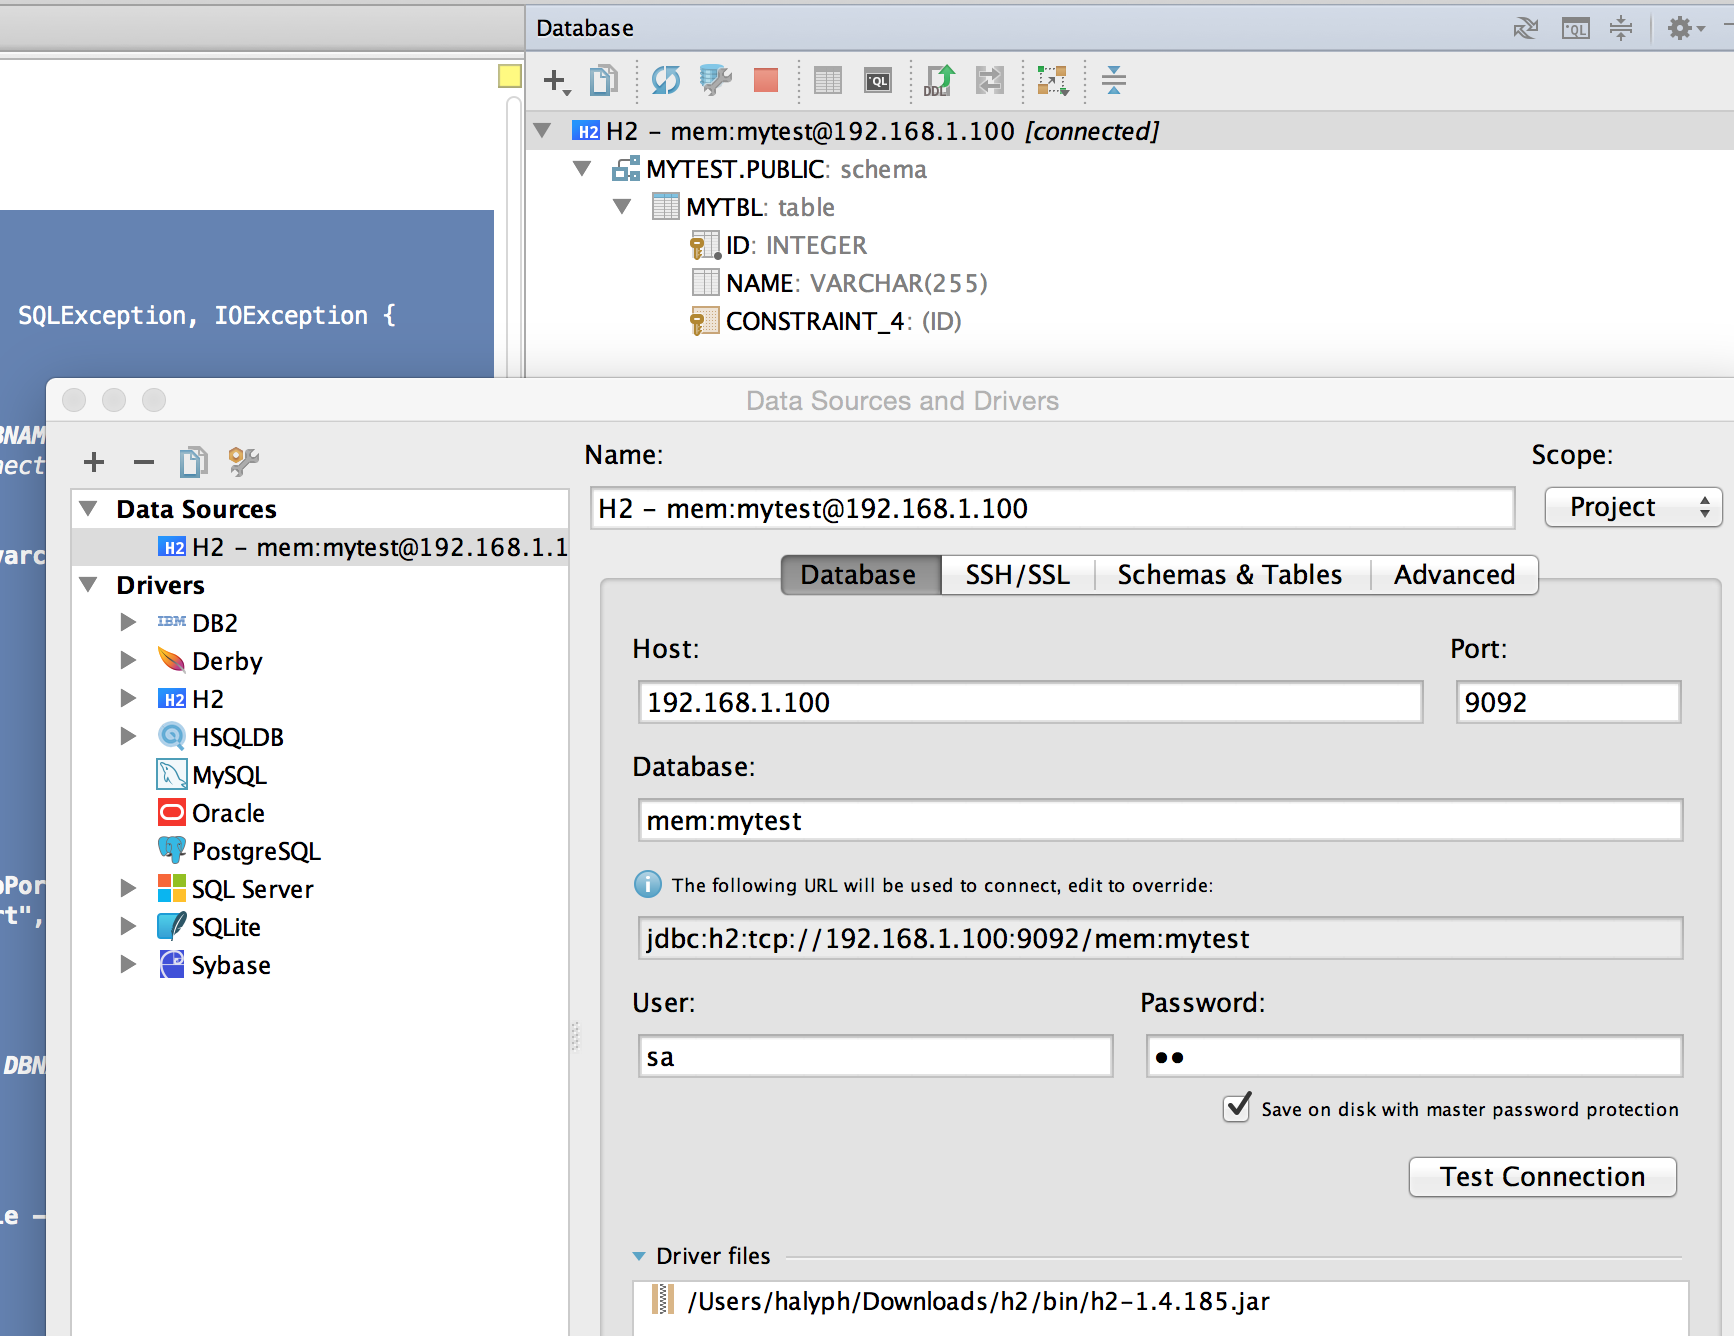1734x1336 pixels.
Task: Switch to the Schemas & Tables tab
Action: tap(1230, 575)
